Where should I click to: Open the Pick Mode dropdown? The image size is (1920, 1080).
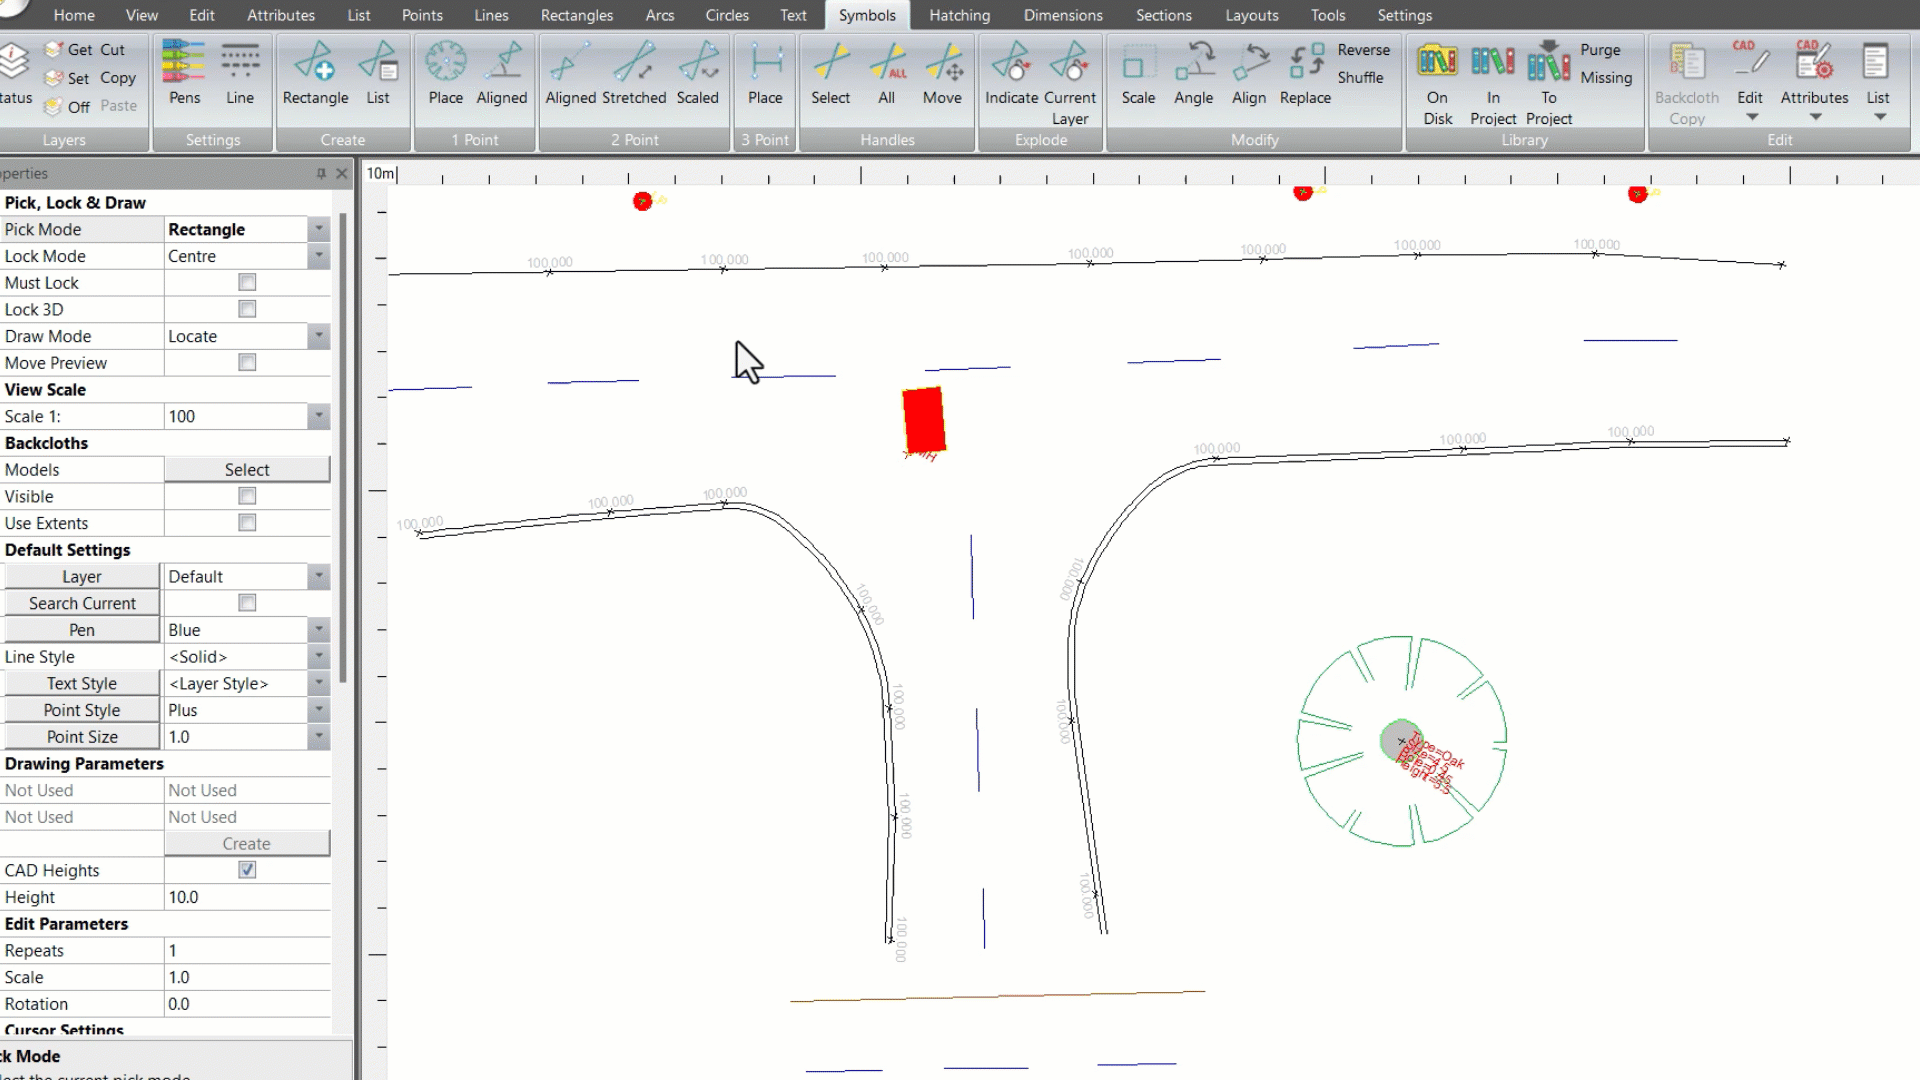point(318,229)
